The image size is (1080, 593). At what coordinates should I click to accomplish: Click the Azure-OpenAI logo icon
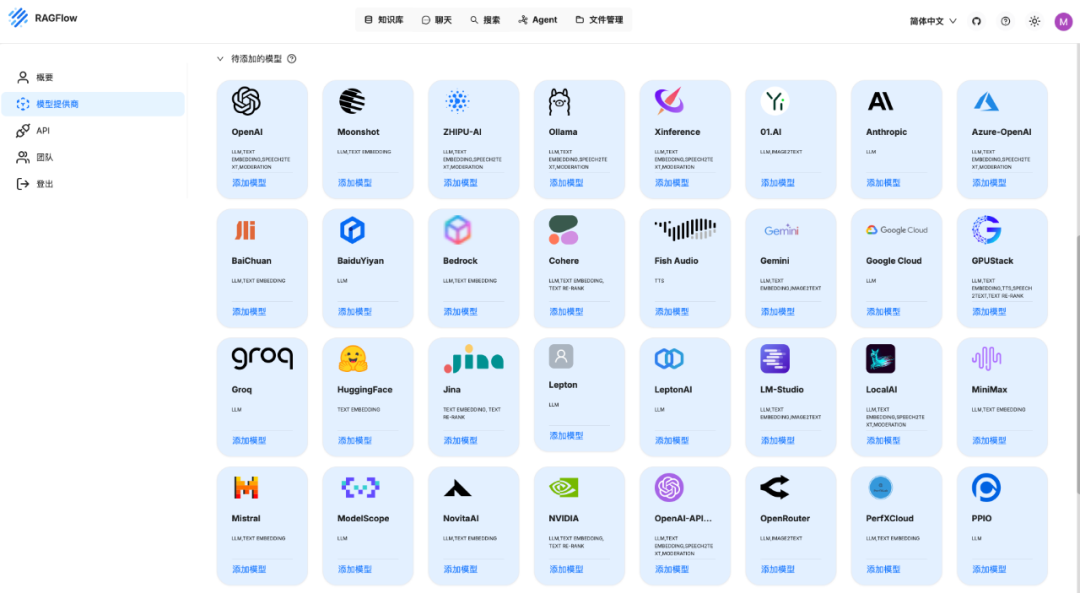[986, 102]
